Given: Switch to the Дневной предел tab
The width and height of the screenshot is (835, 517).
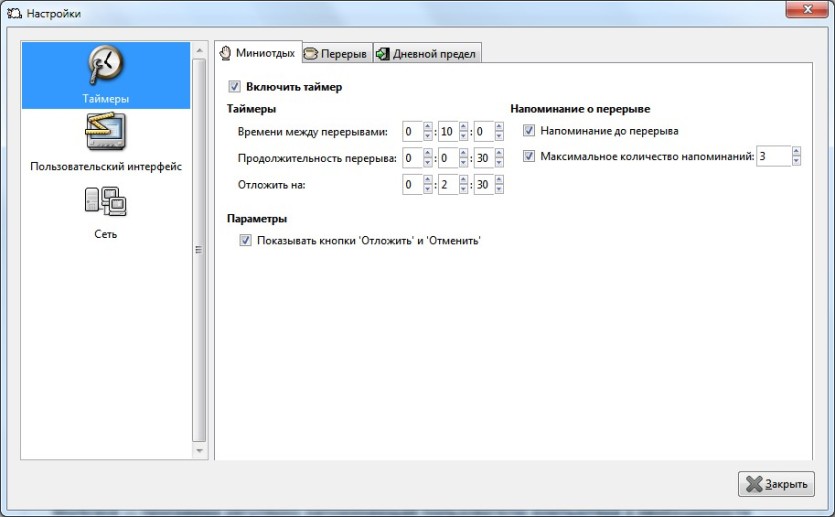Looking at the screenshot, I should point(427,53).
